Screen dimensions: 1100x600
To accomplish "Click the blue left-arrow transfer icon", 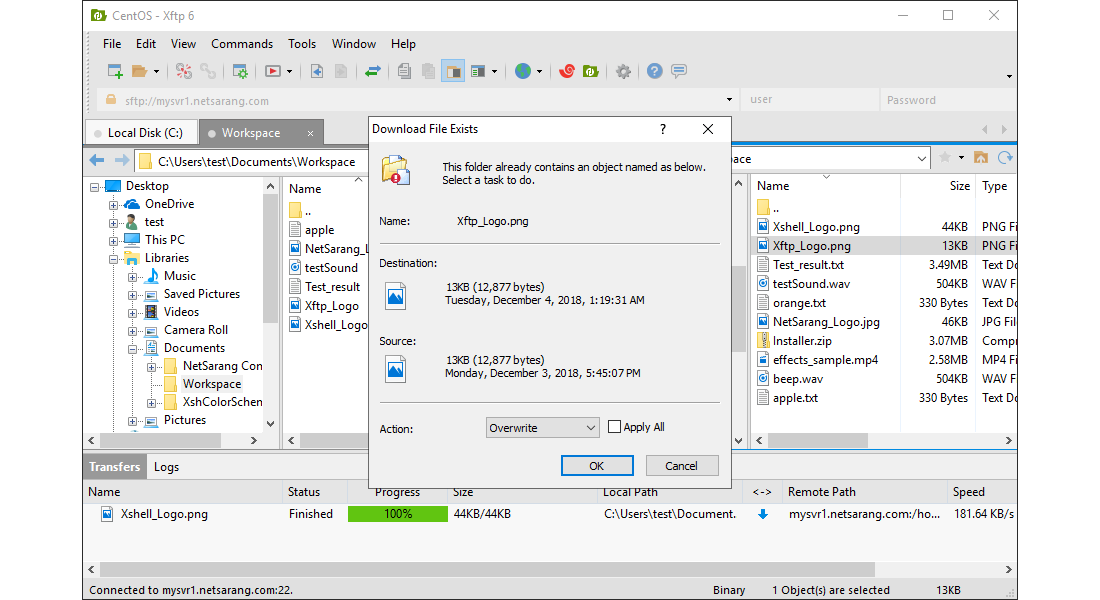I will coord(317,72).
